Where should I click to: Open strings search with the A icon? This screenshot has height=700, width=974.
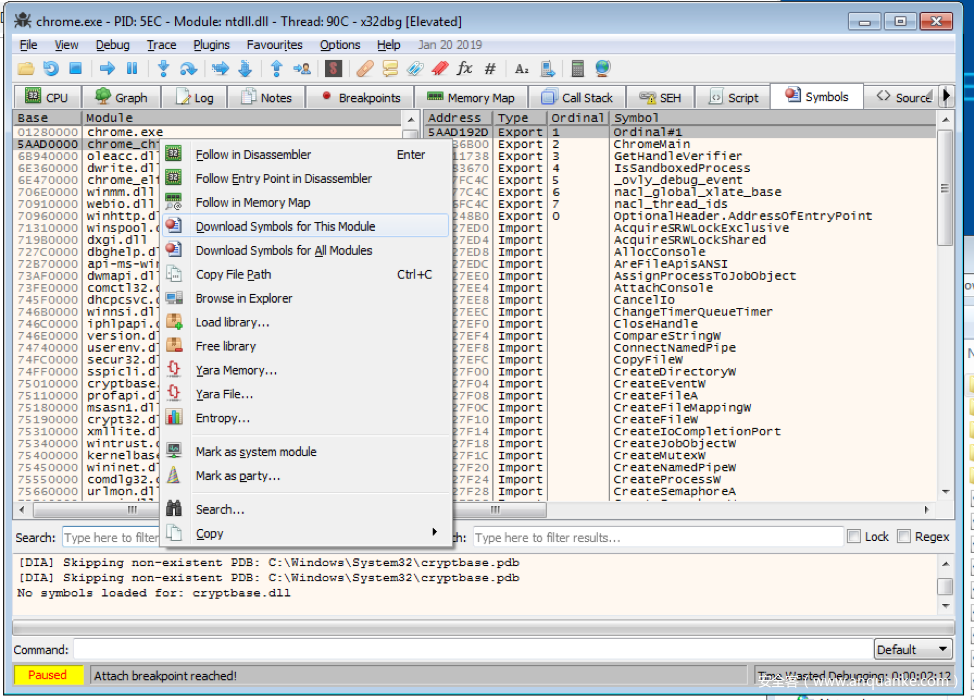[x=522, y=68]
